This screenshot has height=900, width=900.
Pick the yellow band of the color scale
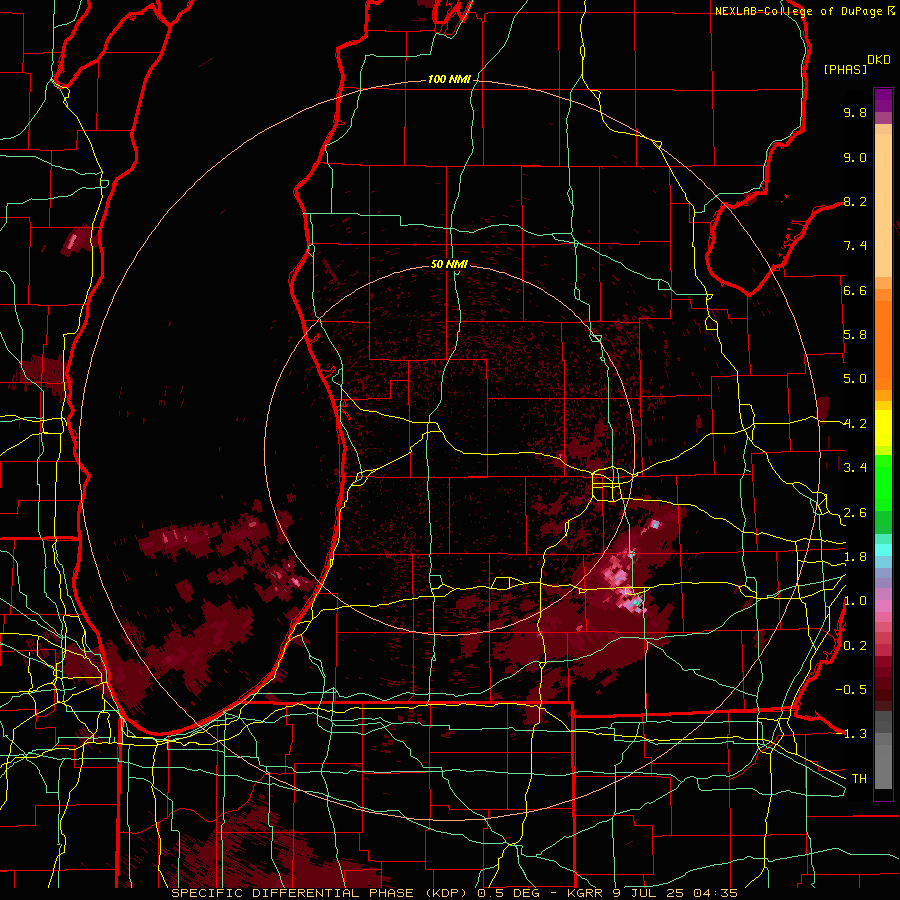tap(883, 428)
